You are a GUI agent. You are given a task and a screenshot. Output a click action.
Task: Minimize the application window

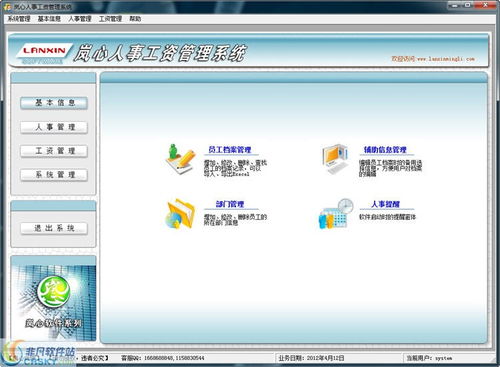point(454,5)
